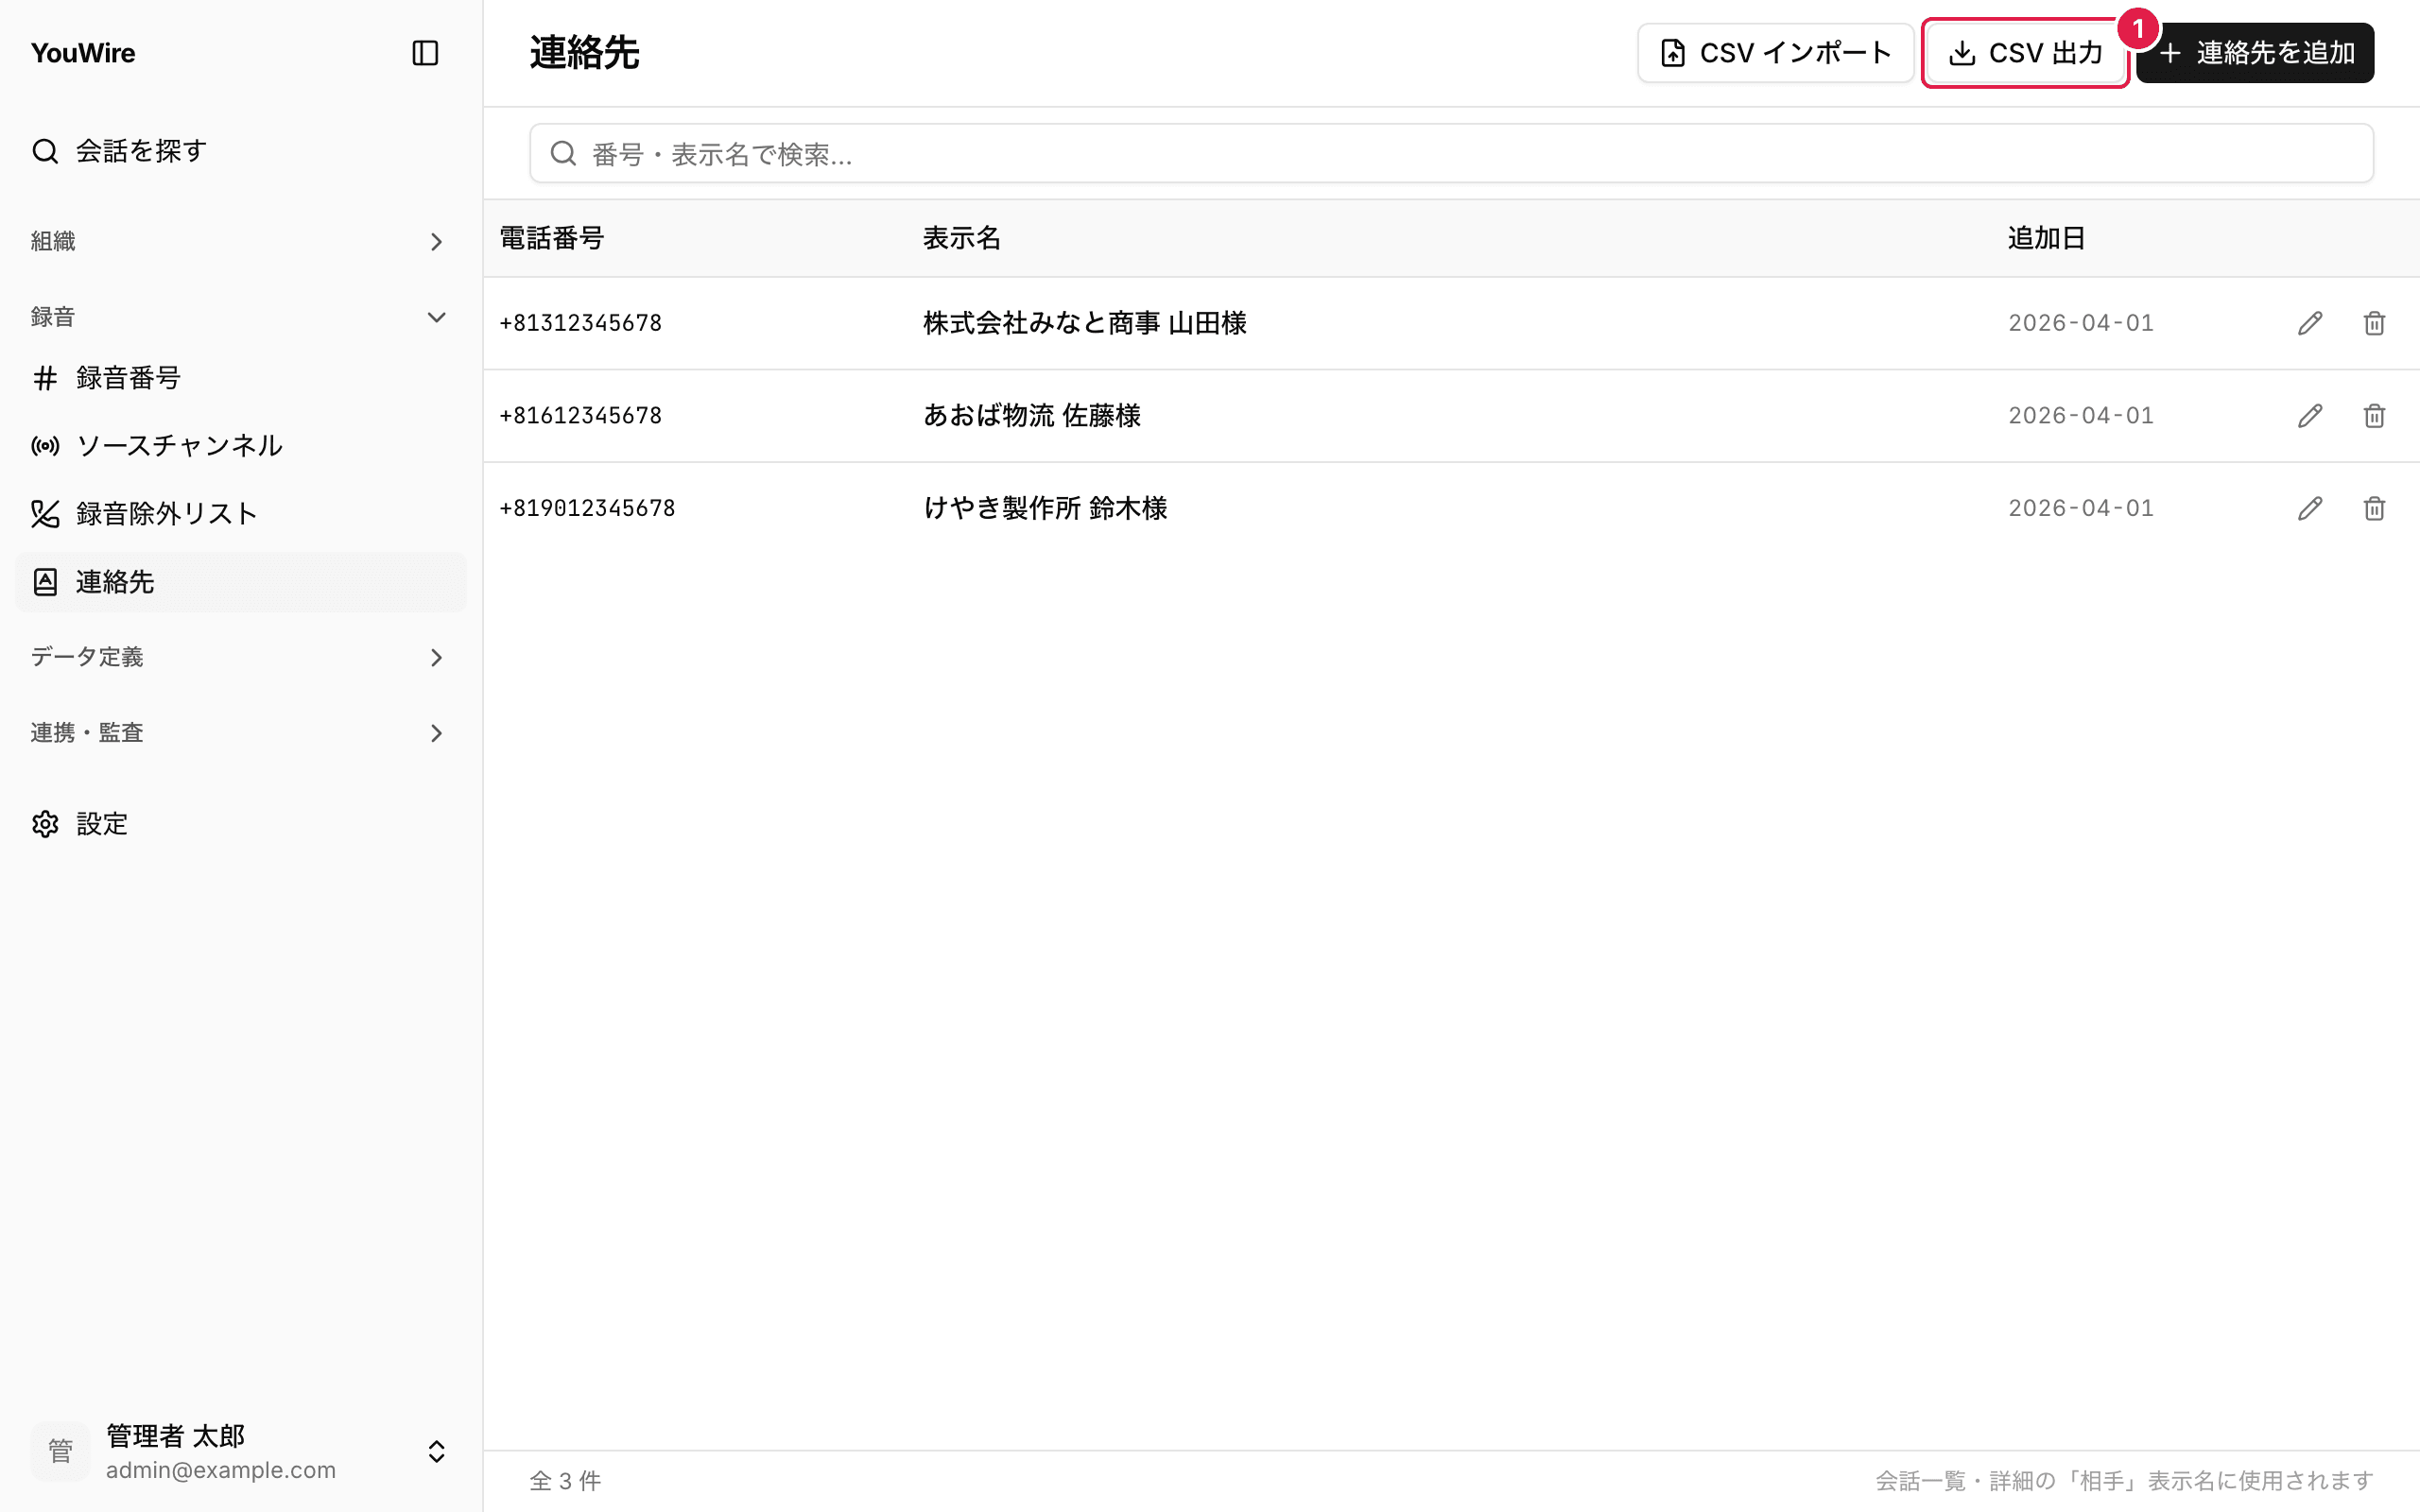Click the broadcast icon for ソースチャンネル
The image size is (2420, 1512).
tap(45, 446)
